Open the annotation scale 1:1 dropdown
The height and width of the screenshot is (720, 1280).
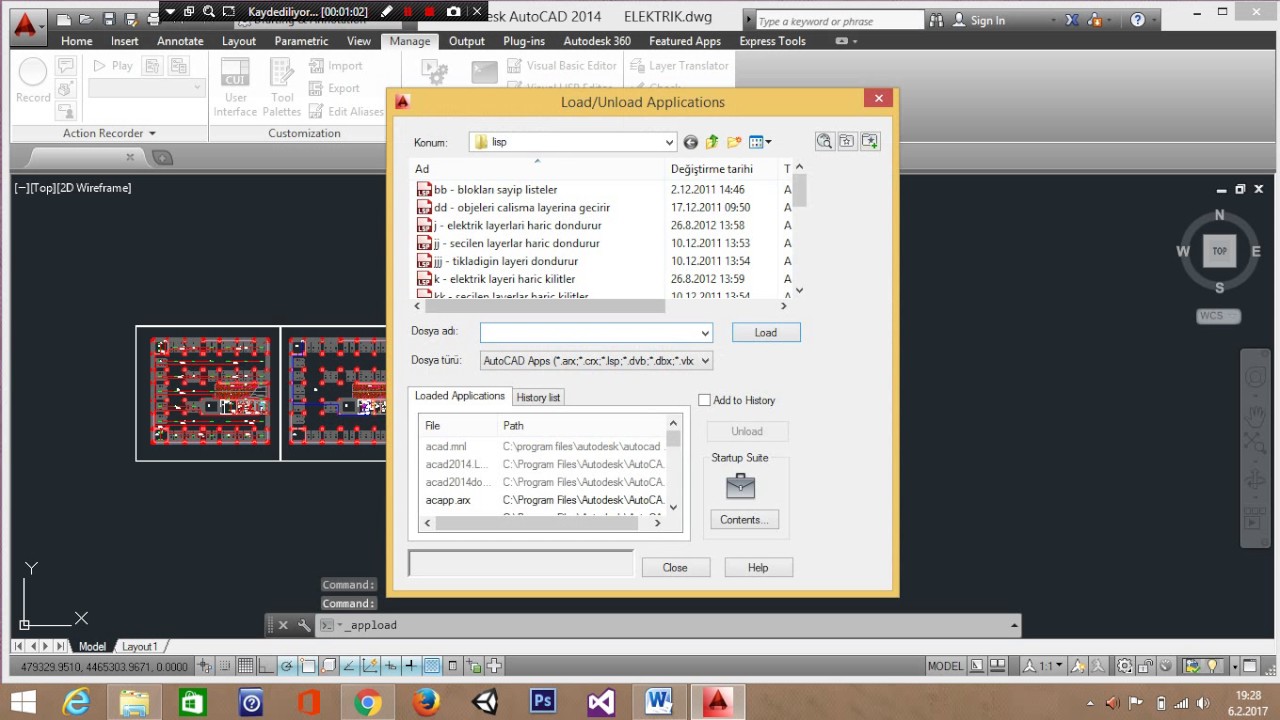click(1044, 666)
